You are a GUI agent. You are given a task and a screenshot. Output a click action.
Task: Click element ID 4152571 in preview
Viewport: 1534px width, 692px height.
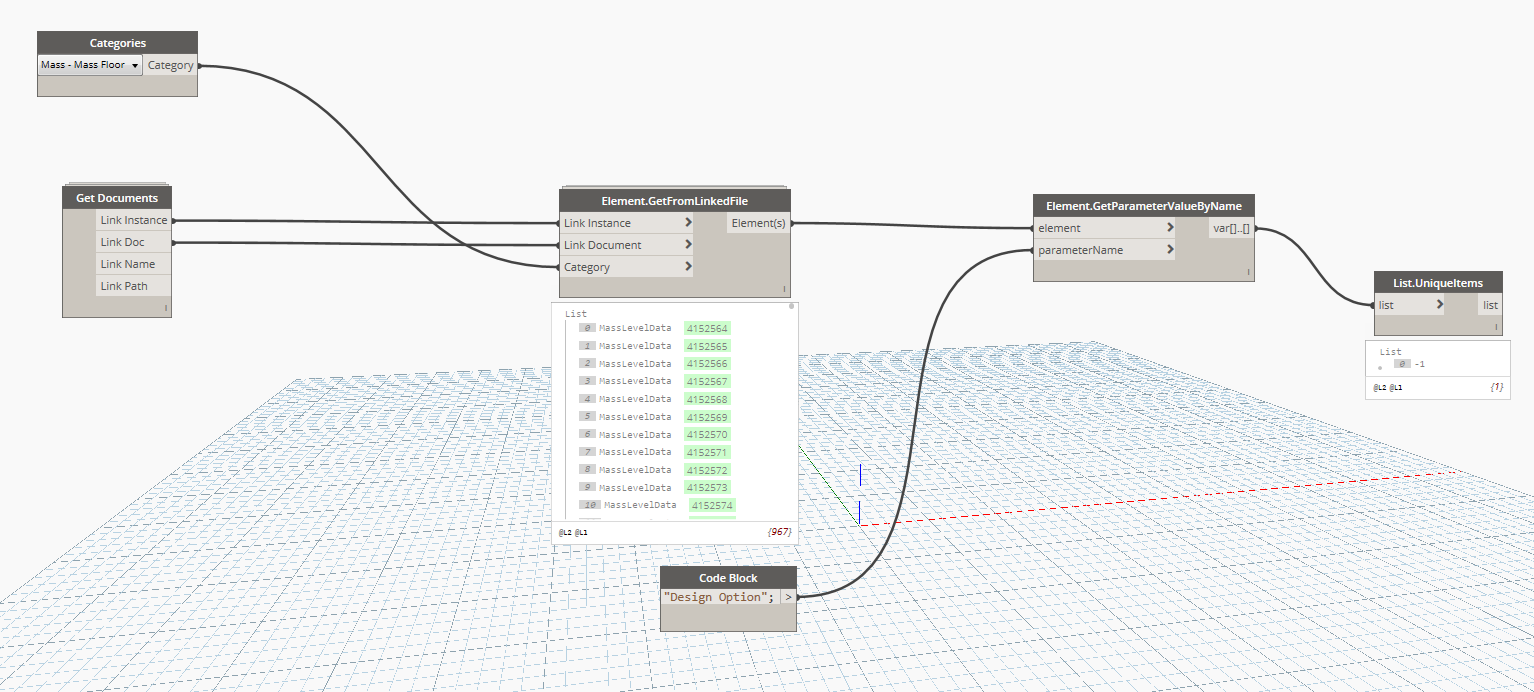coord(707,452)
